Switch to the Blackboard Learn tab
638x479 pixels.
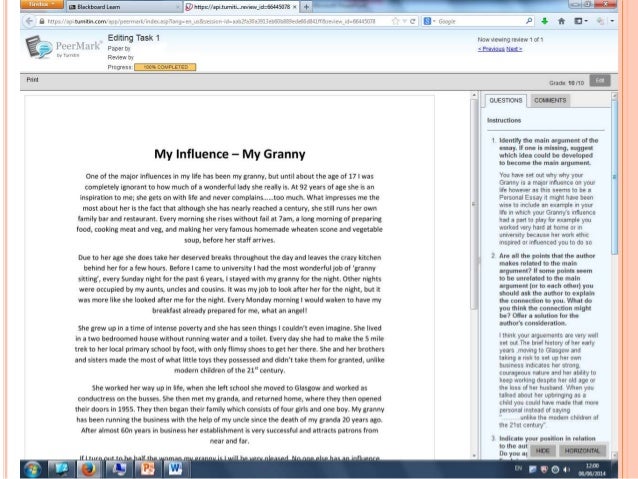coord(123,7)
